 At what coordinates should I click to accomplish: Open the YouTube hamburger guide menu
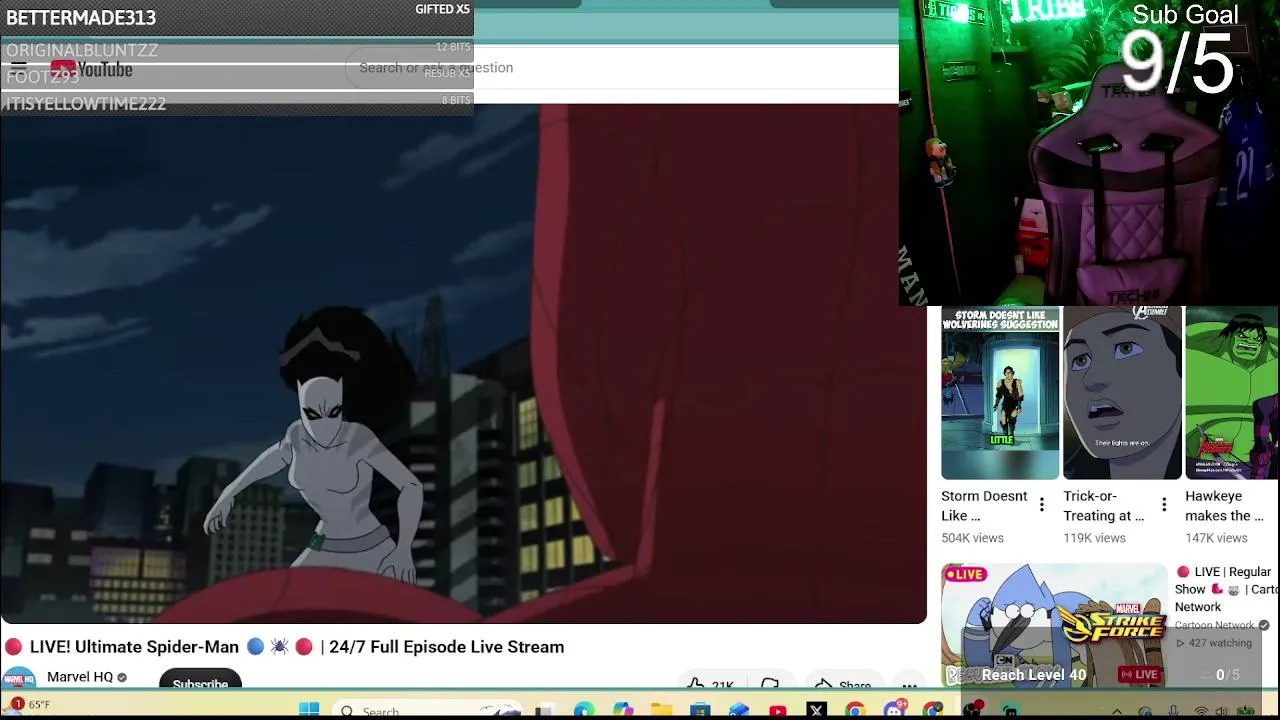pos(18,68)
